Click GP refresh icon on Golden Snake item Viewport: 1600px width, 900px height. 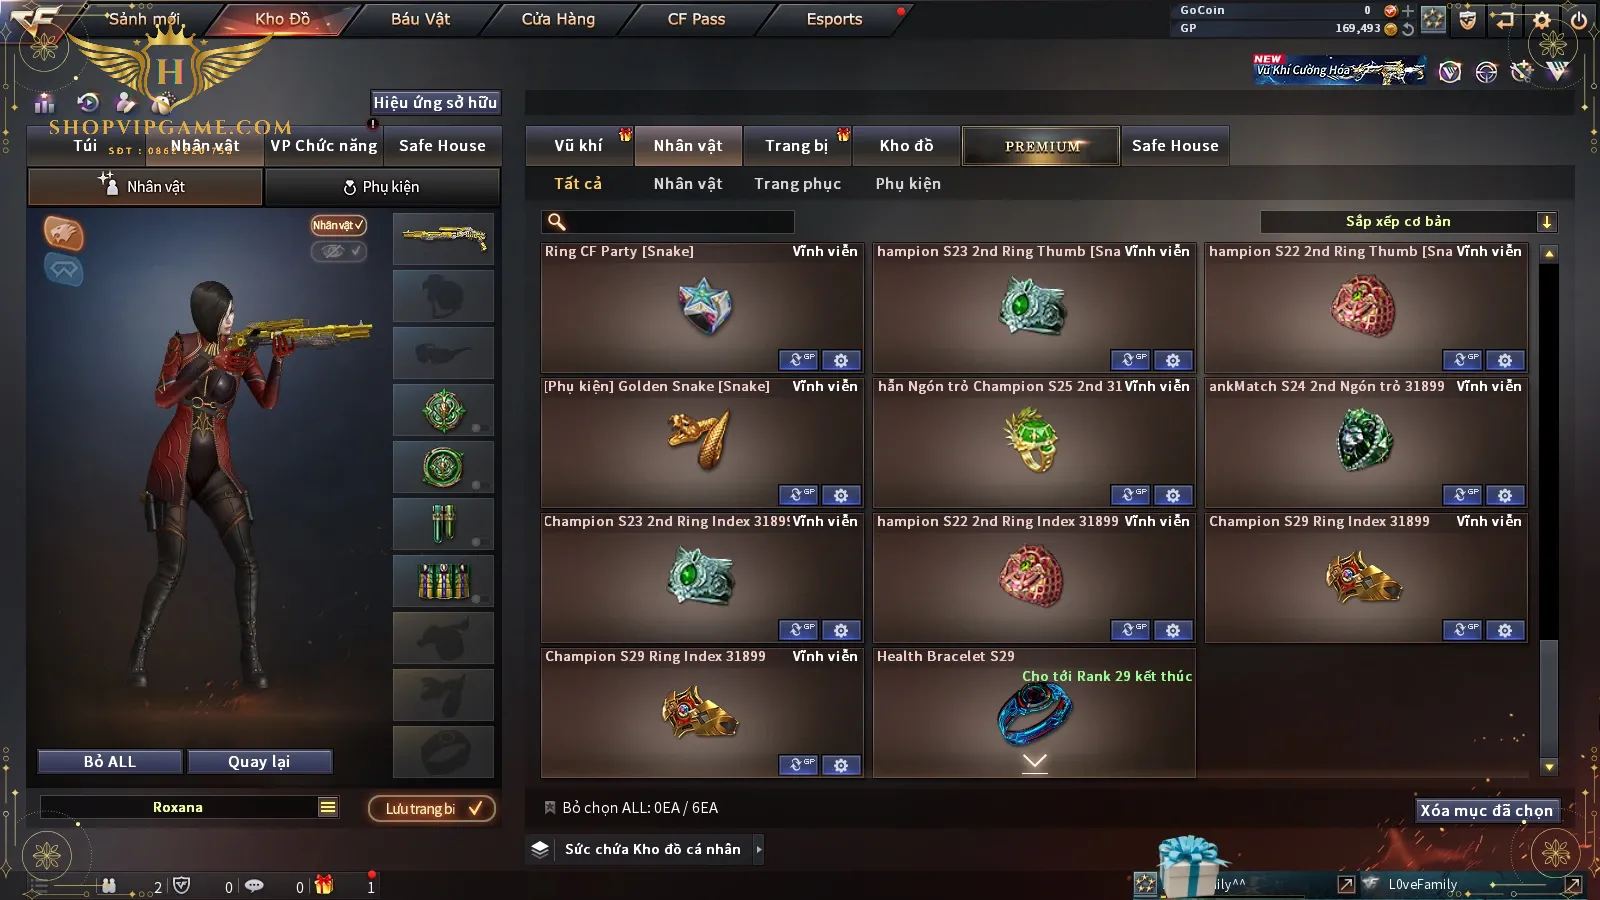tap(798, 495)
